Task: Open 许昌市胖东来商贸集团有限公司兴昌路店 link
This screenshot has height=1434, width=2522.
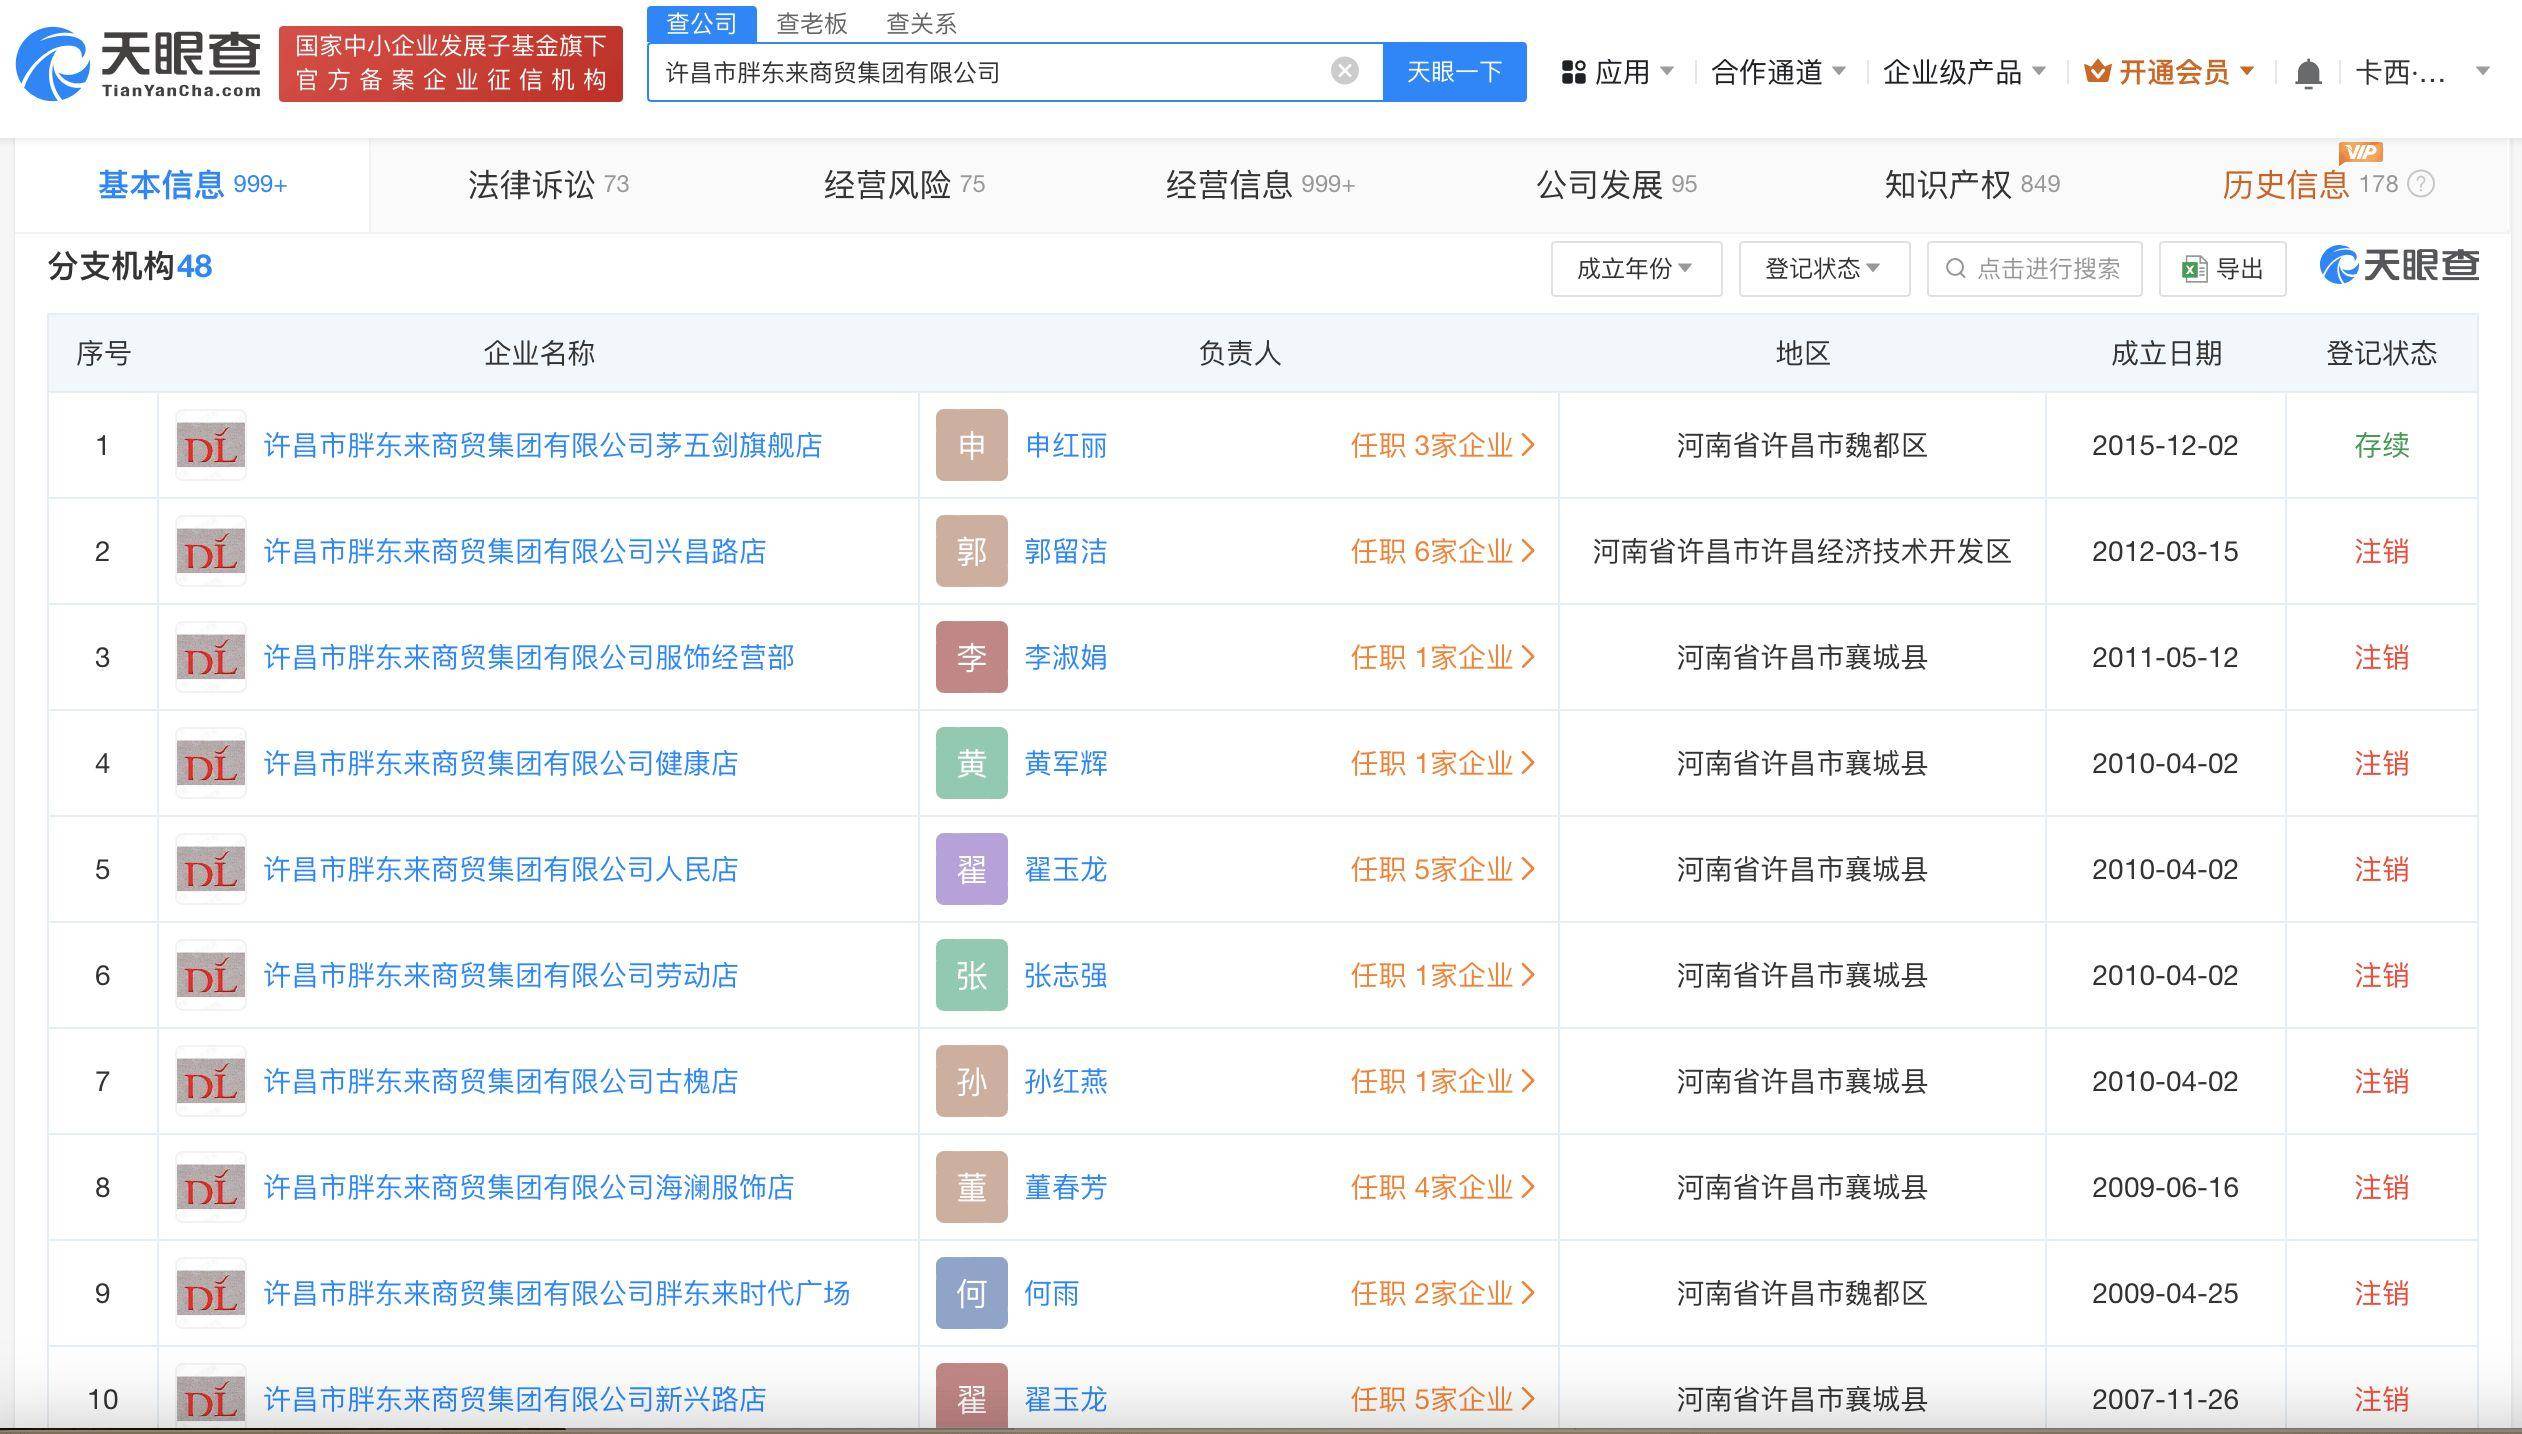Action: (514, 551)
